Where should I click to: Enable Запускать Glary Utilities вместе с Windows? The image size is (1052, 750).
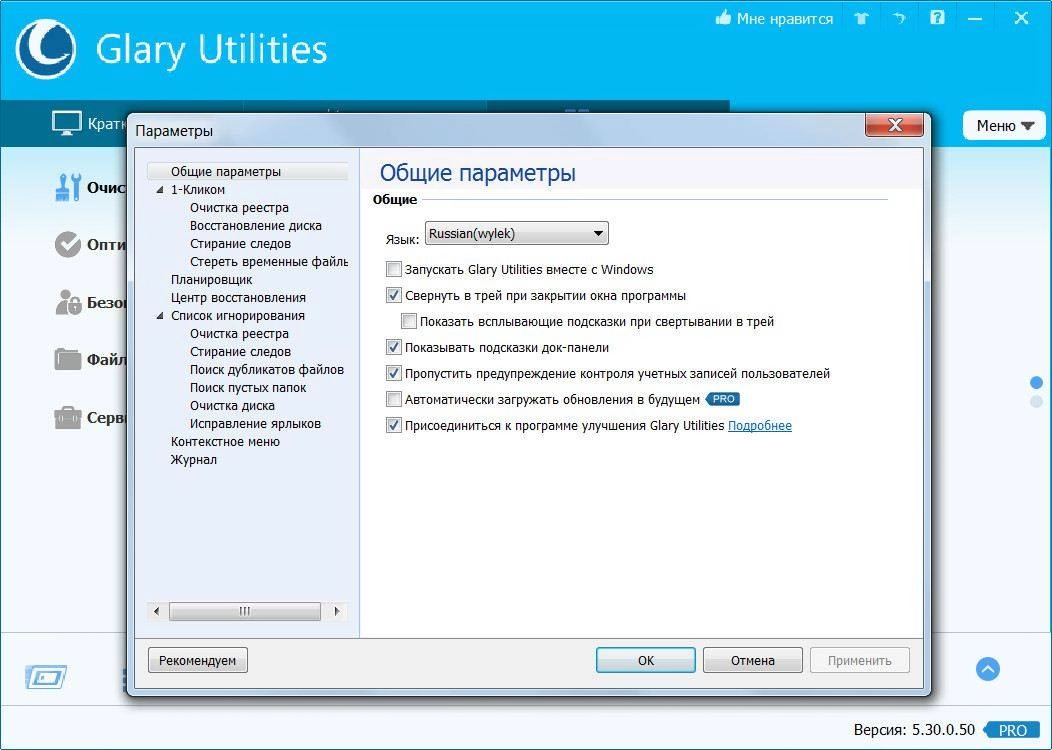point(394,270)
